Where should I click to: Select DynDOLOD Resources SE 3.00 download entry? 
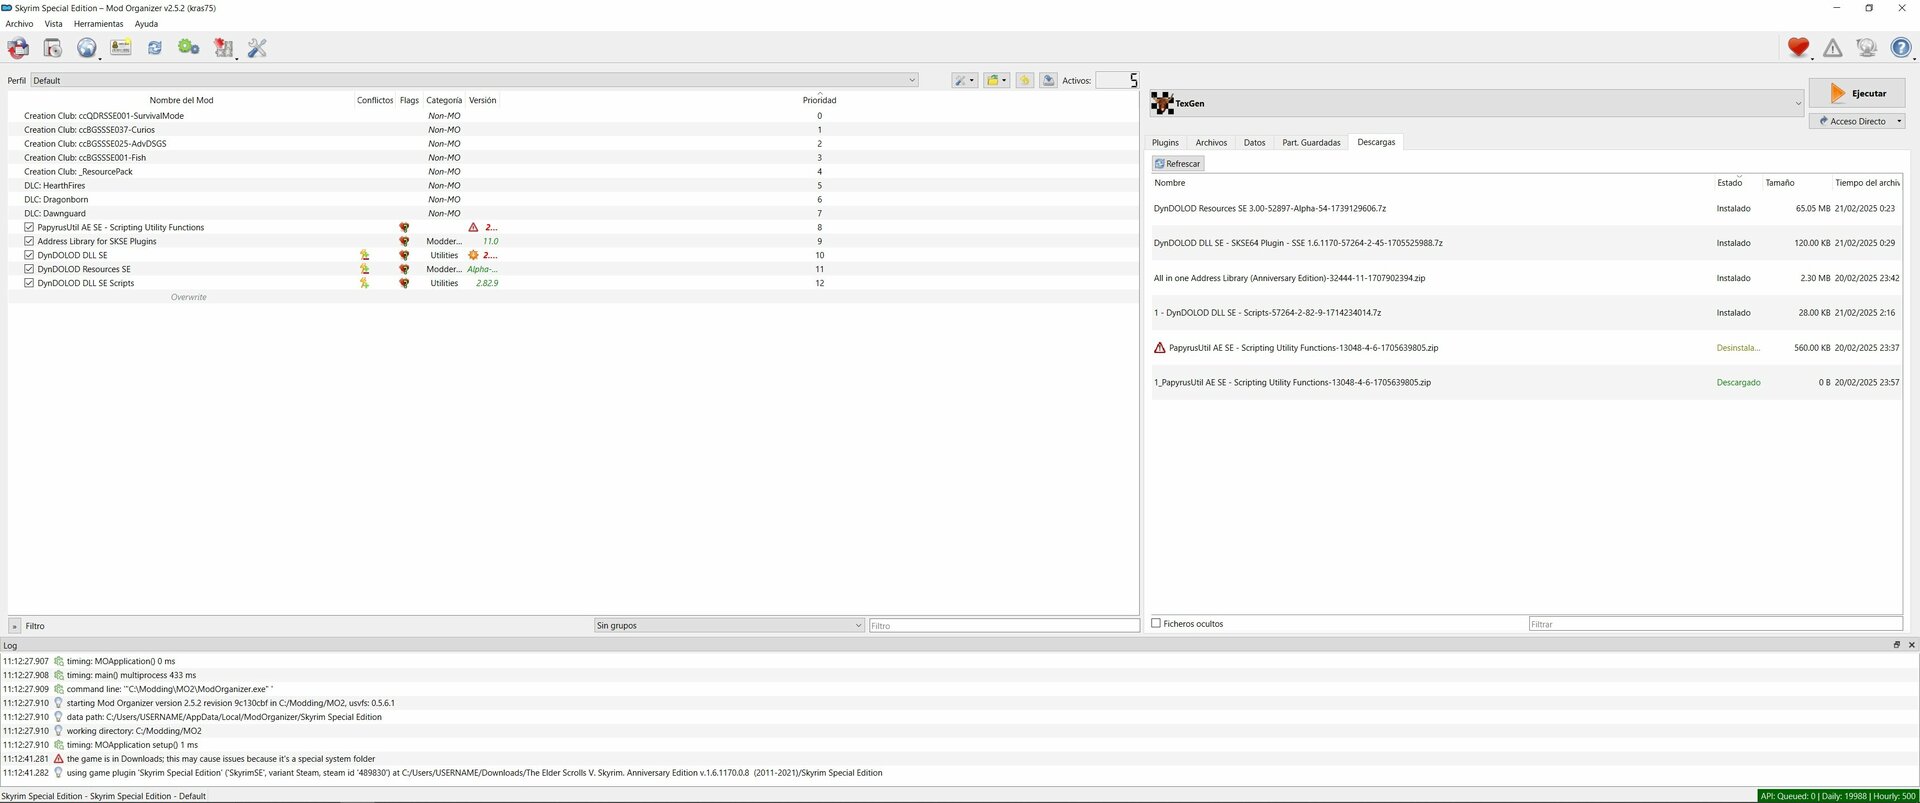click(x=1526, y=208)
